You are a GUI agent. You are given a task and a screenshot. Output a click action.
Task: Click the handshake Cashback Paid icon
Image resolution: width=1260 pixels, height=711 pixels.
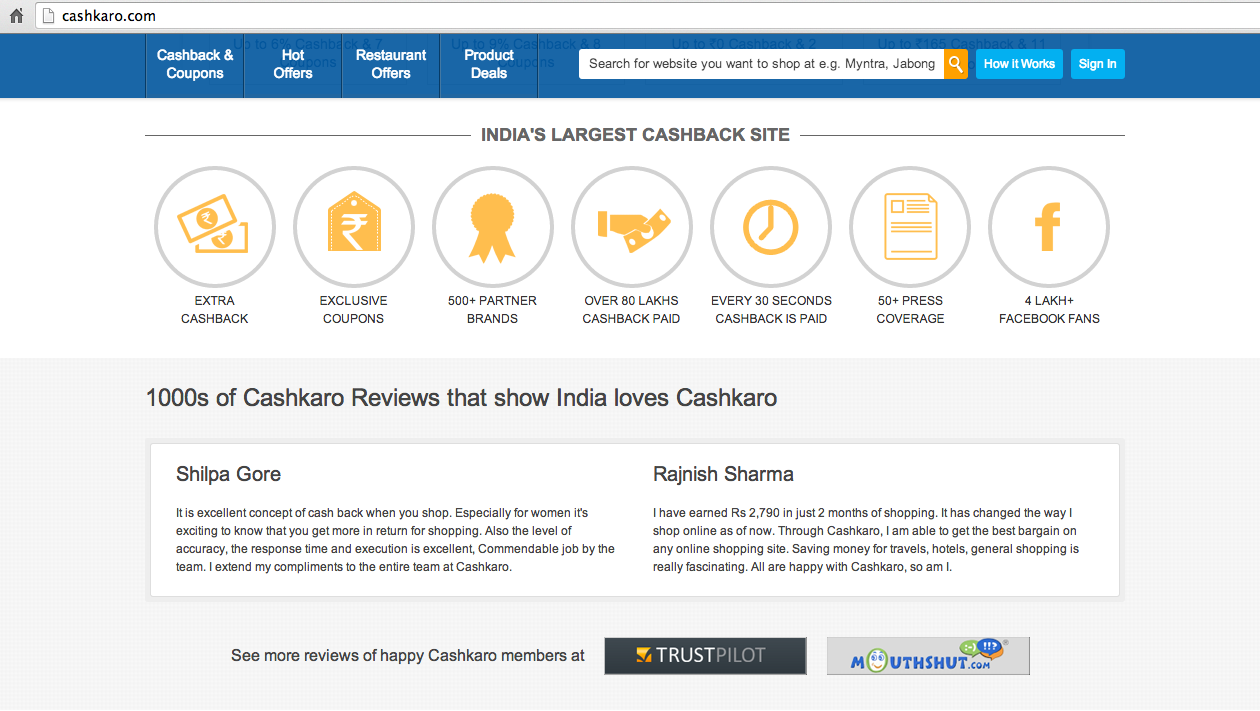[x=631, y=227]
